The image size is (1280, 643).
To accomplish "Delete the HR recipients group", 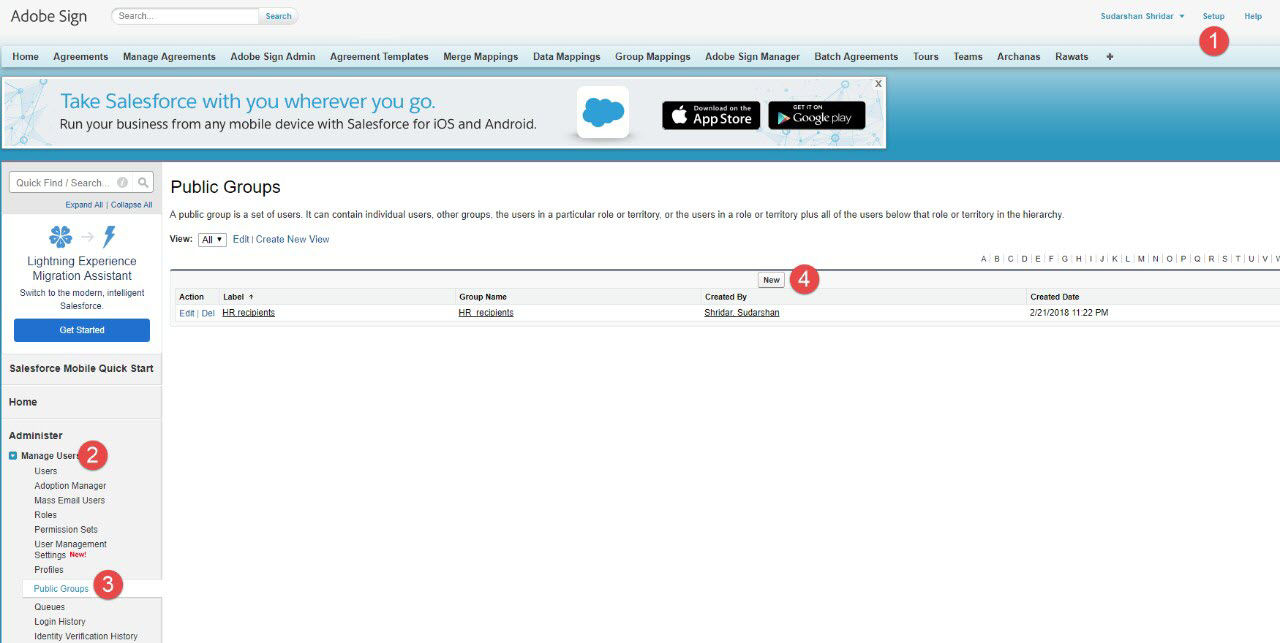I will click(x=208, y=313).
